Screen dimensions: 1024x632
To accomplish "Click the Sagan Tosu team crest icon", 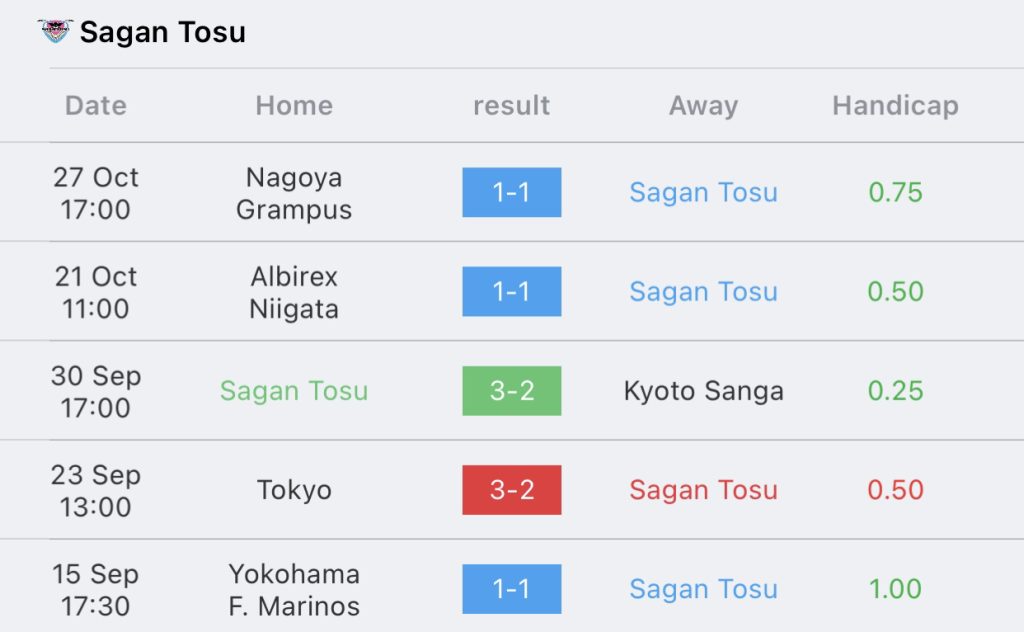I will (x=55, y=31).
